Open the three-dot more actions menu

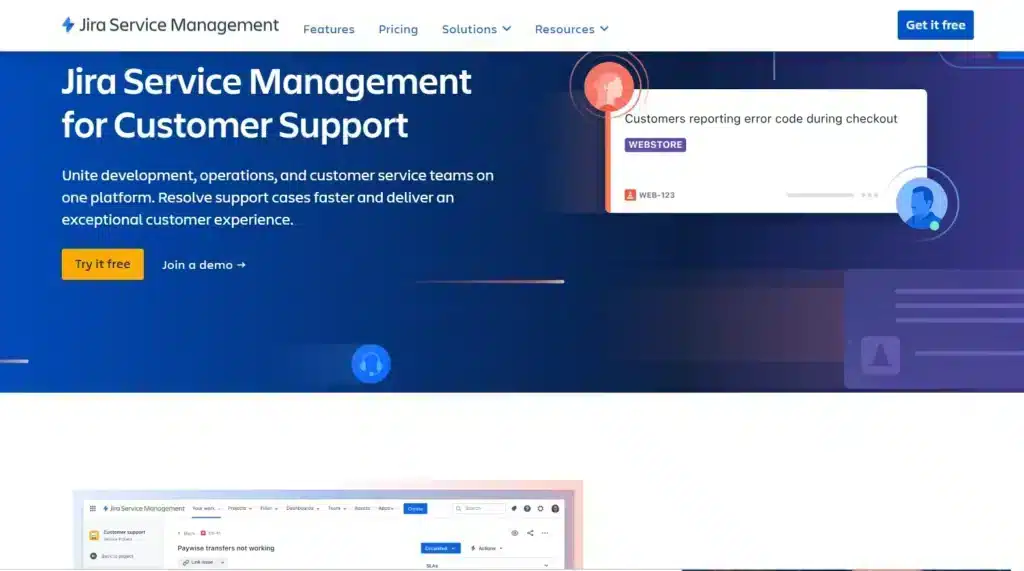[545, 533]
